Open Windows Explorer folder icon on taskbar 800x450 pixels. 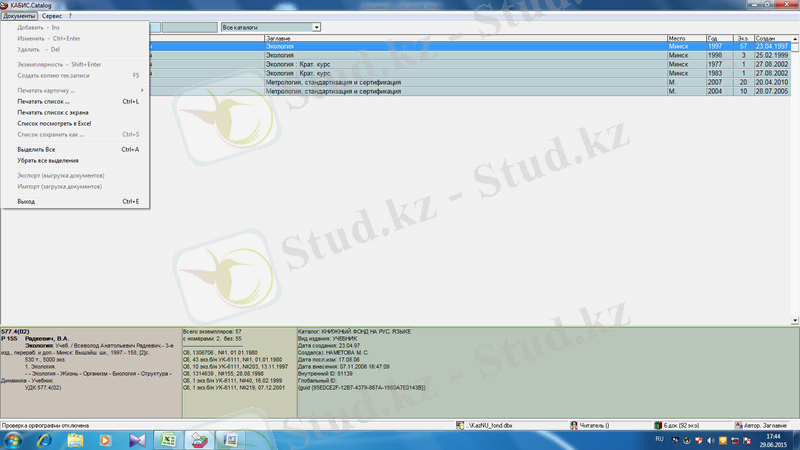point(75,440)
